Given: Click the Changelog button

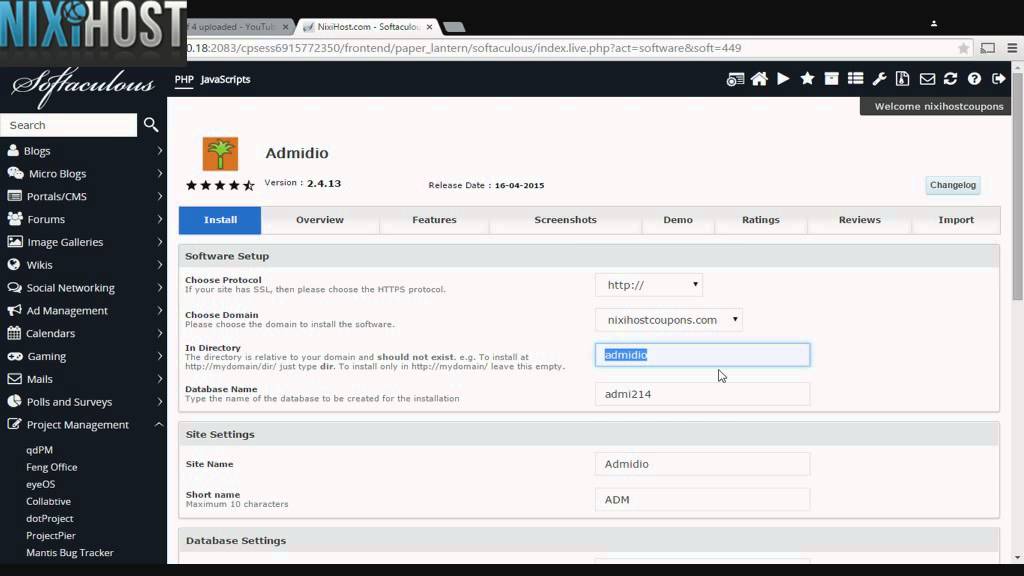Looking at the screenshot, I should pos(953,185).
